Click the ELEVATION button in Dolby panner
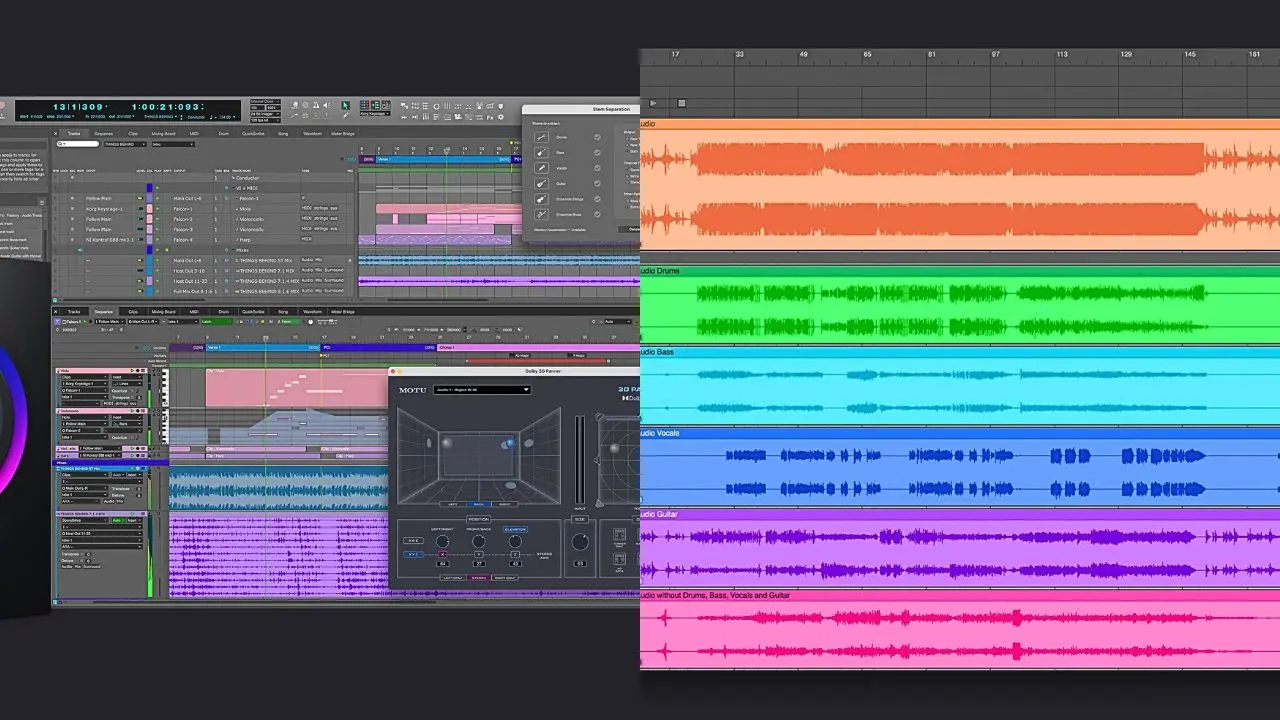This screenshot has width=1280, height=720. pos(515,529)
